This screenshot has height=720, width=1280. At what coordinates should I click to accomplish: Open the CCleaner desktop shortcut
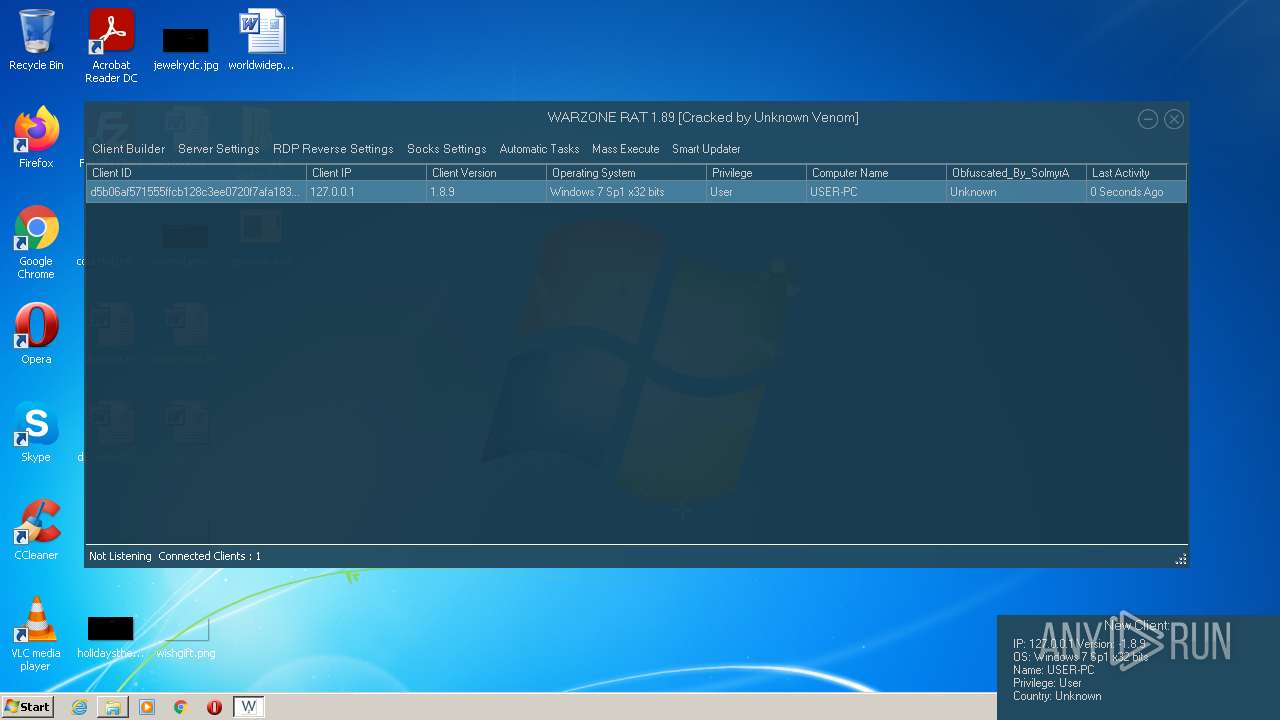36,530
